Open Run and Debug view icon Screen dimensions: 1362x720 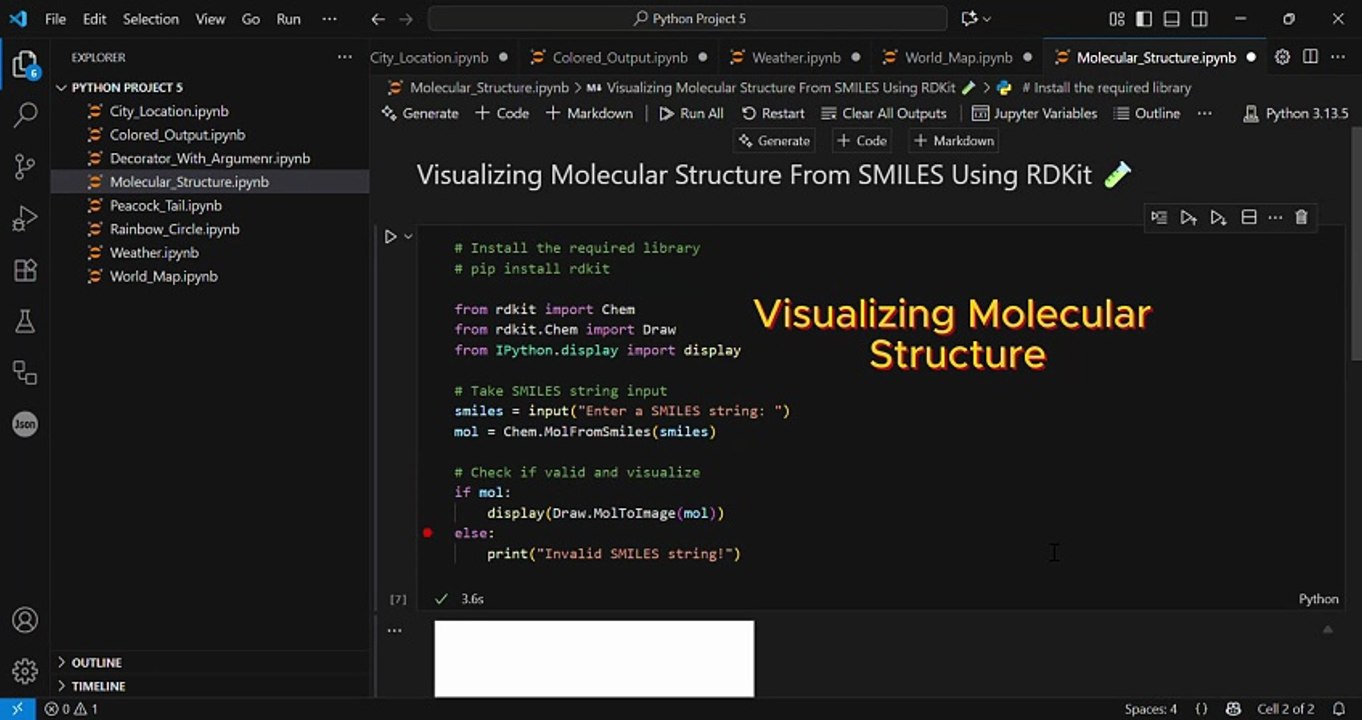(25, 218)
